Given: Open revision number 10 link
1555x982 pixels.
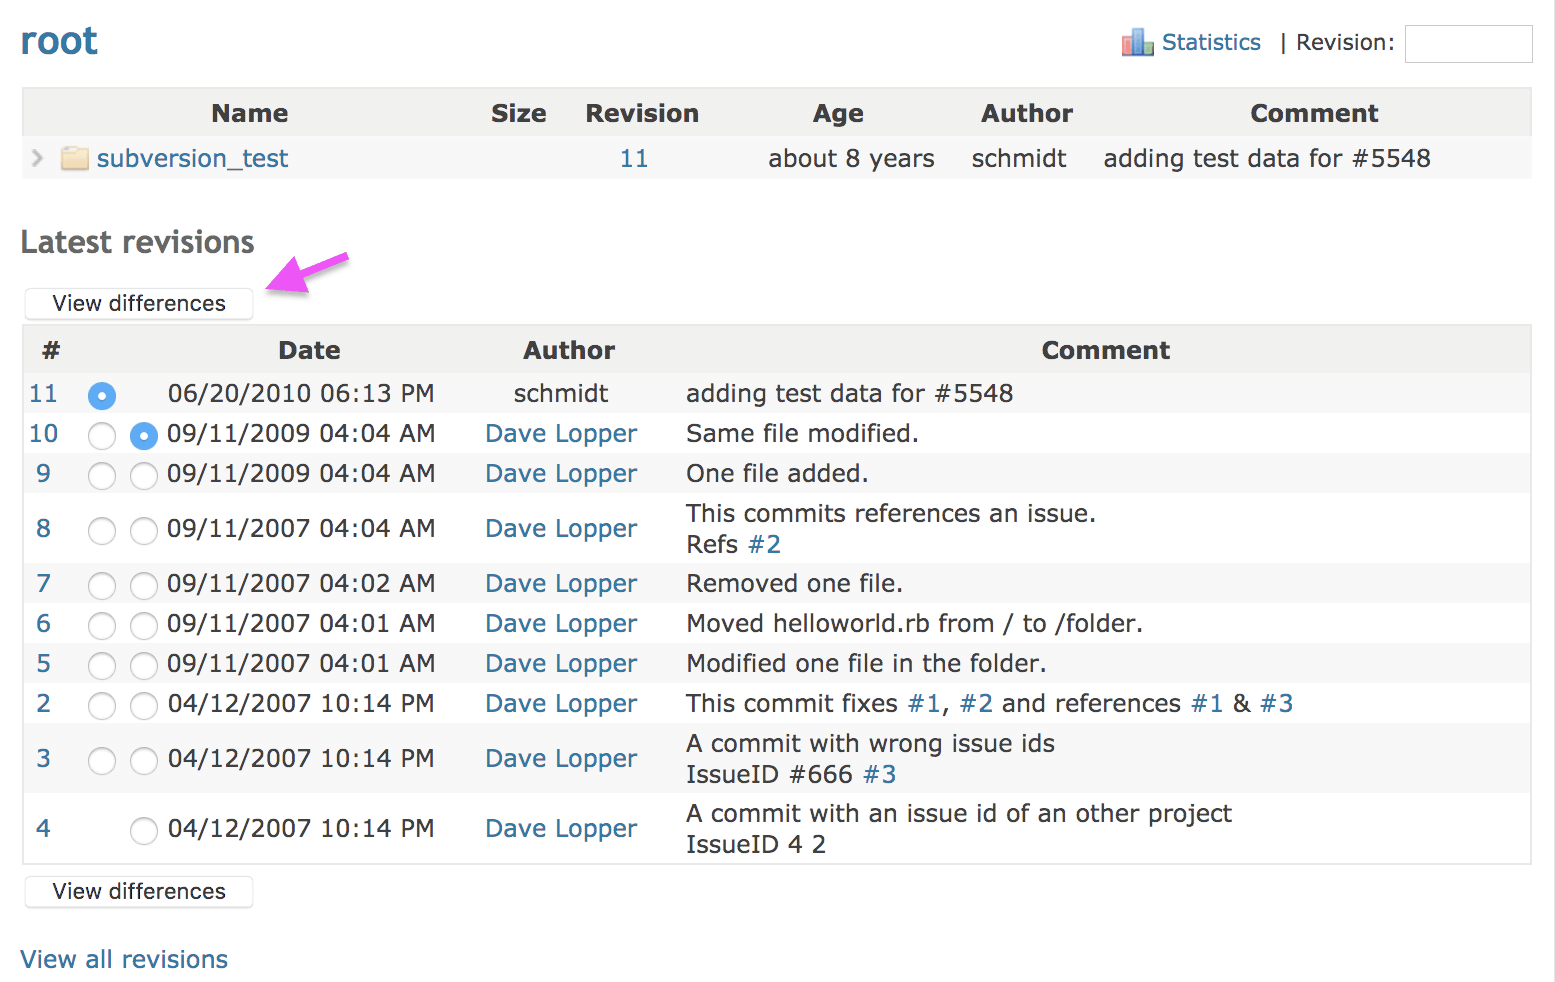Looking at the screenshot, I should tap(43, 433).
